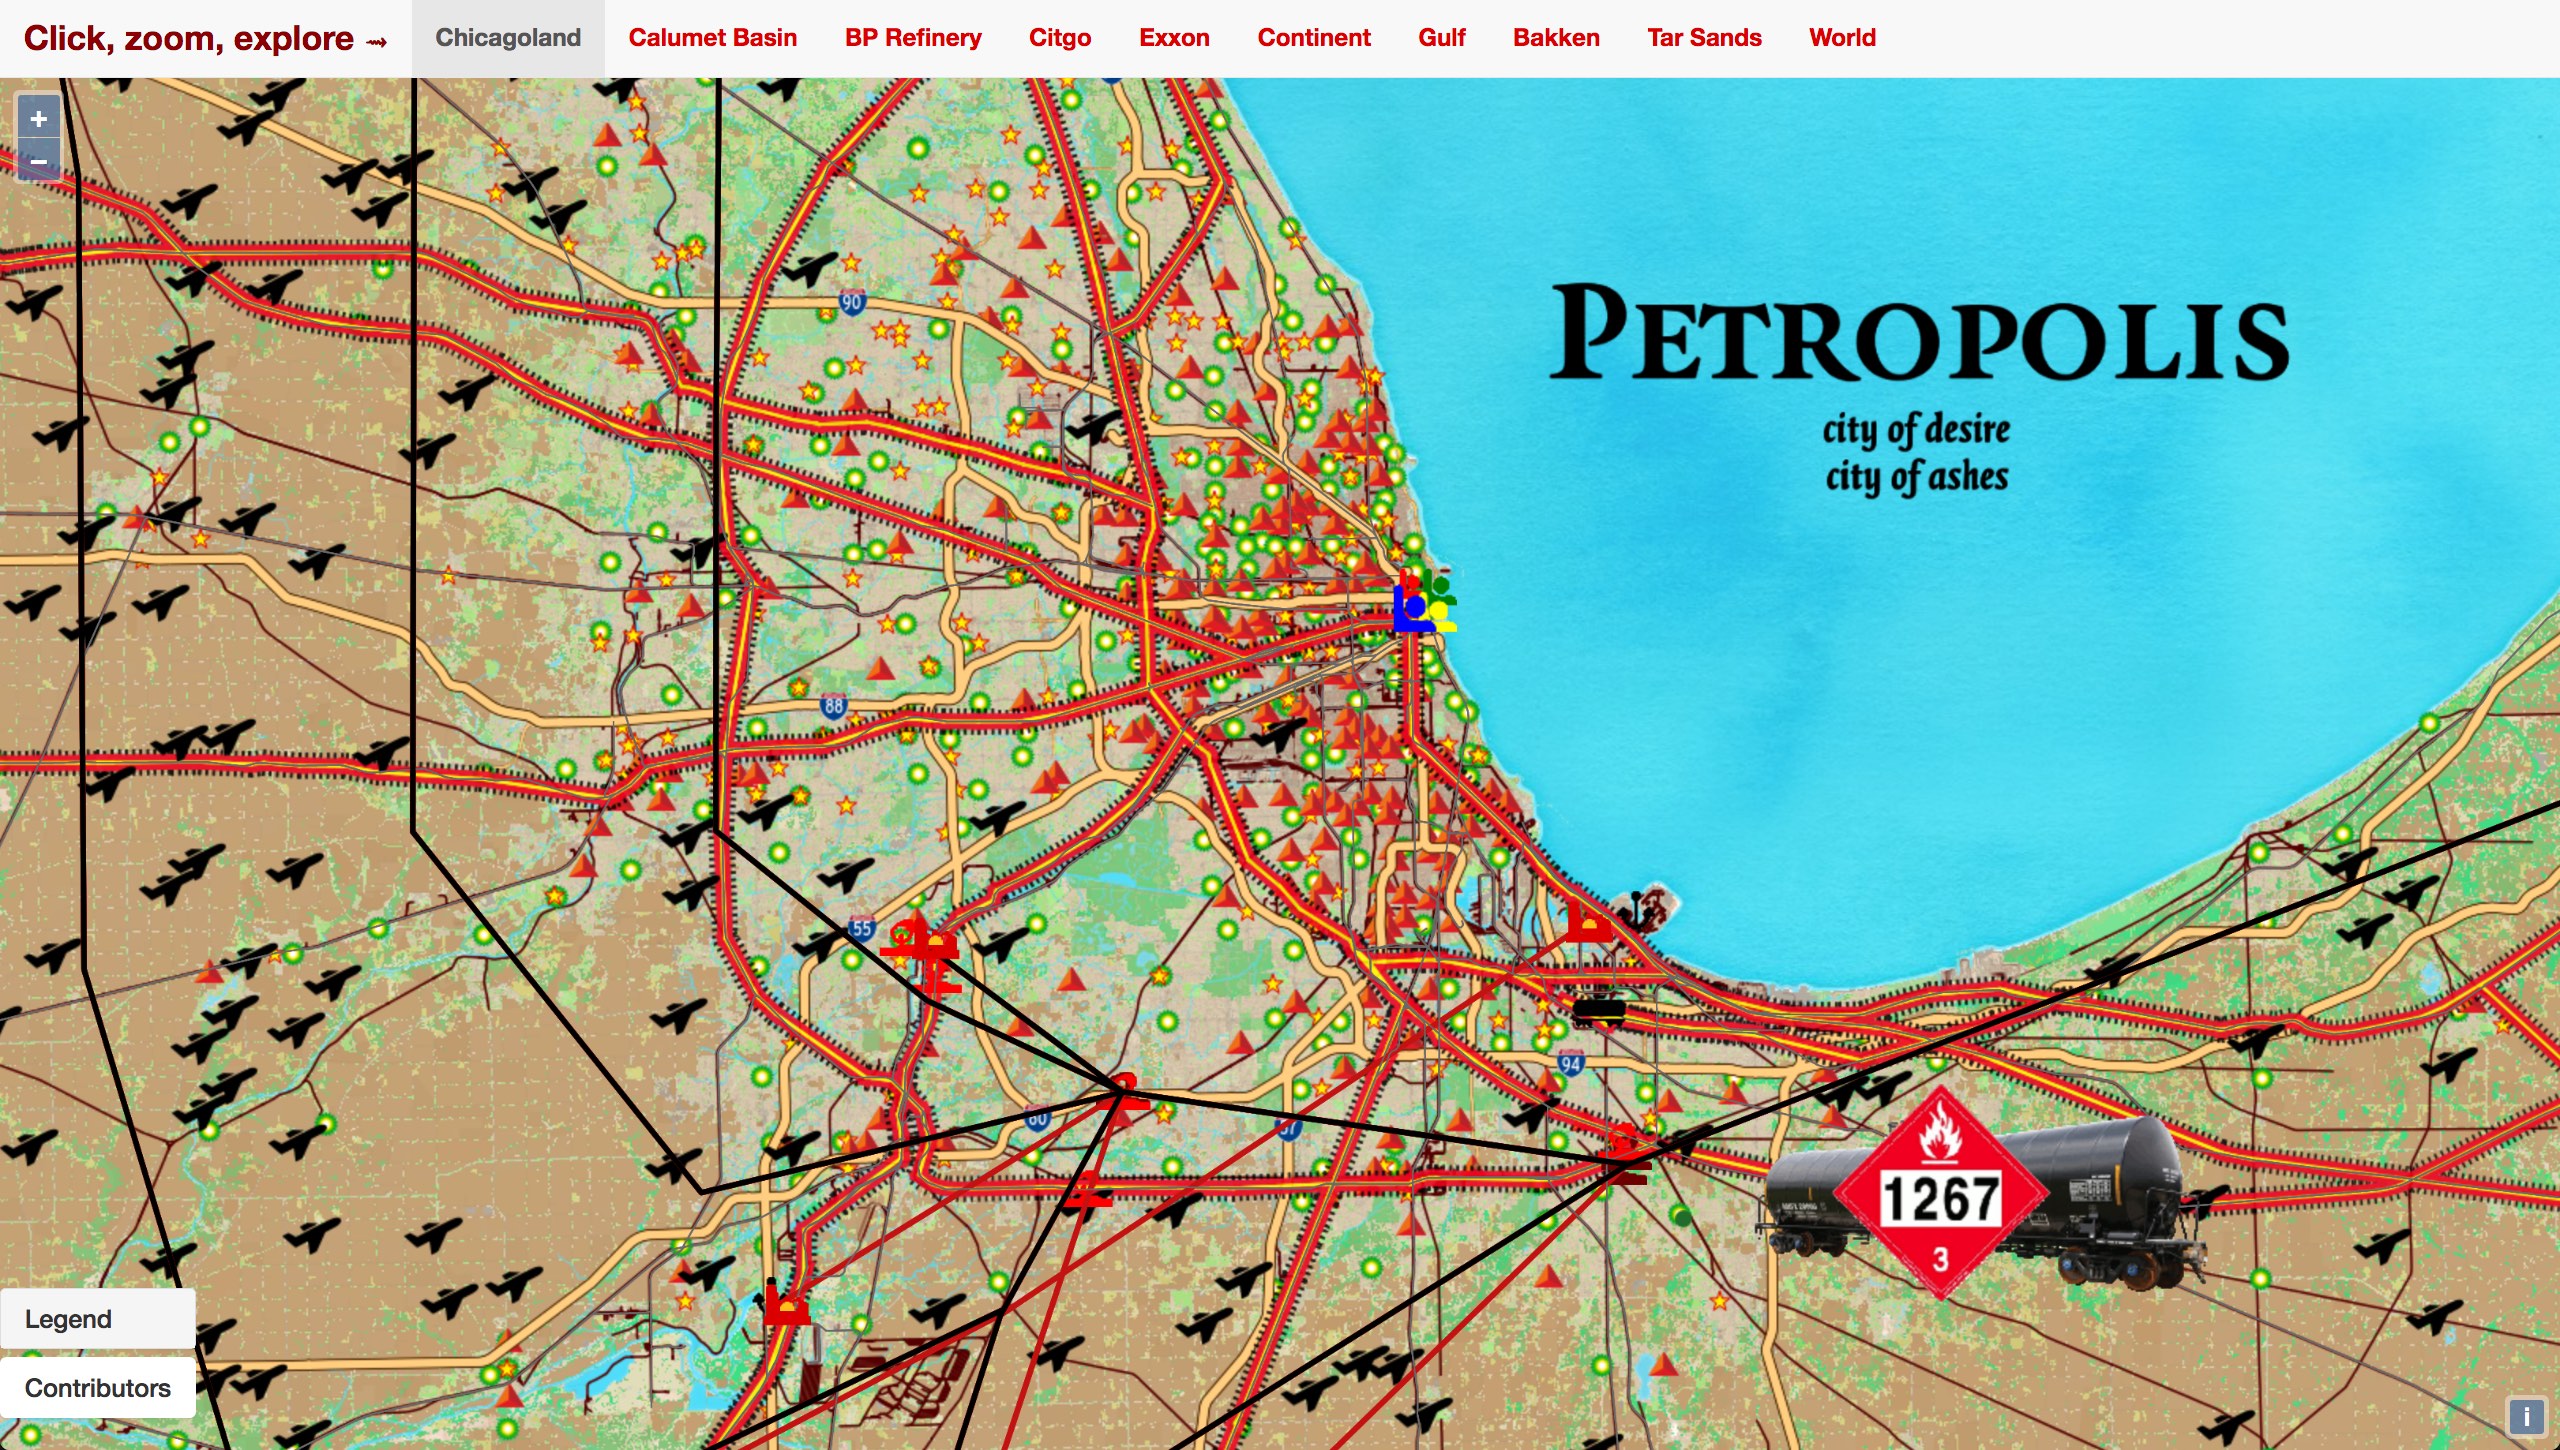Click the Interstate 94 shield marker
This screenshot has height=1450, width=2560.
[1570, 1063]
